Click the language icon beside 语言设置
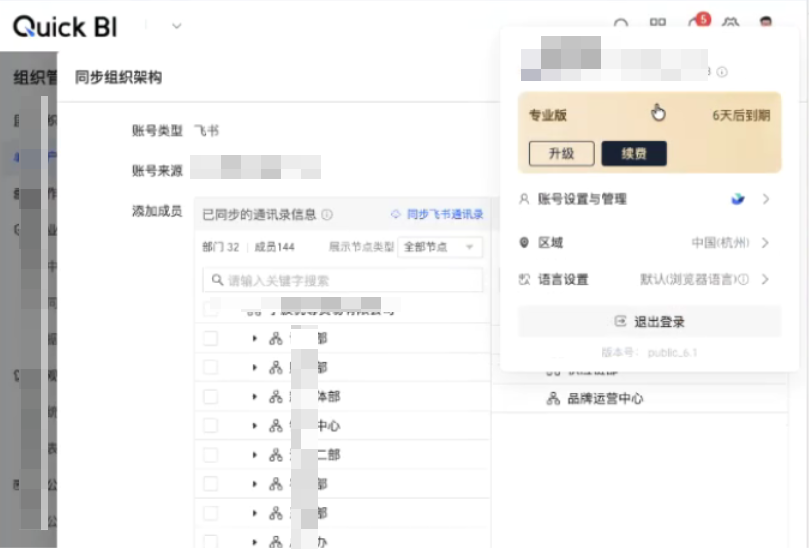This screenshot has height=559, width=809. pyautogui.click(x=524, y=280)
